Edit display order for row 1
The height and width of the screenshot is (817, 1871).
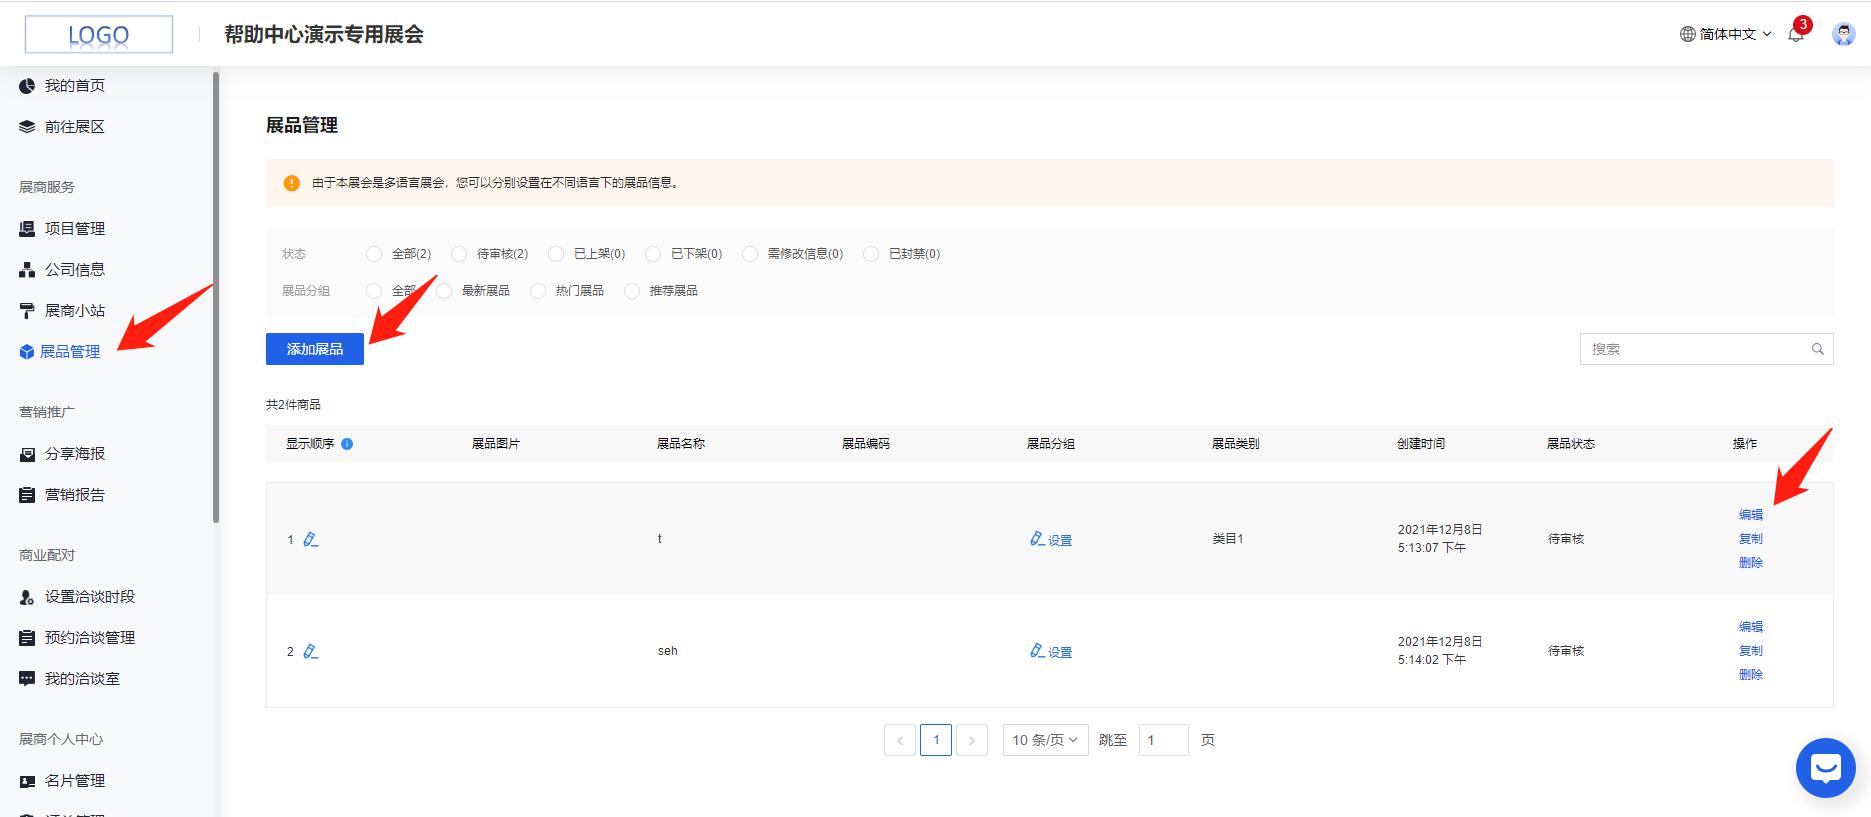311,540
